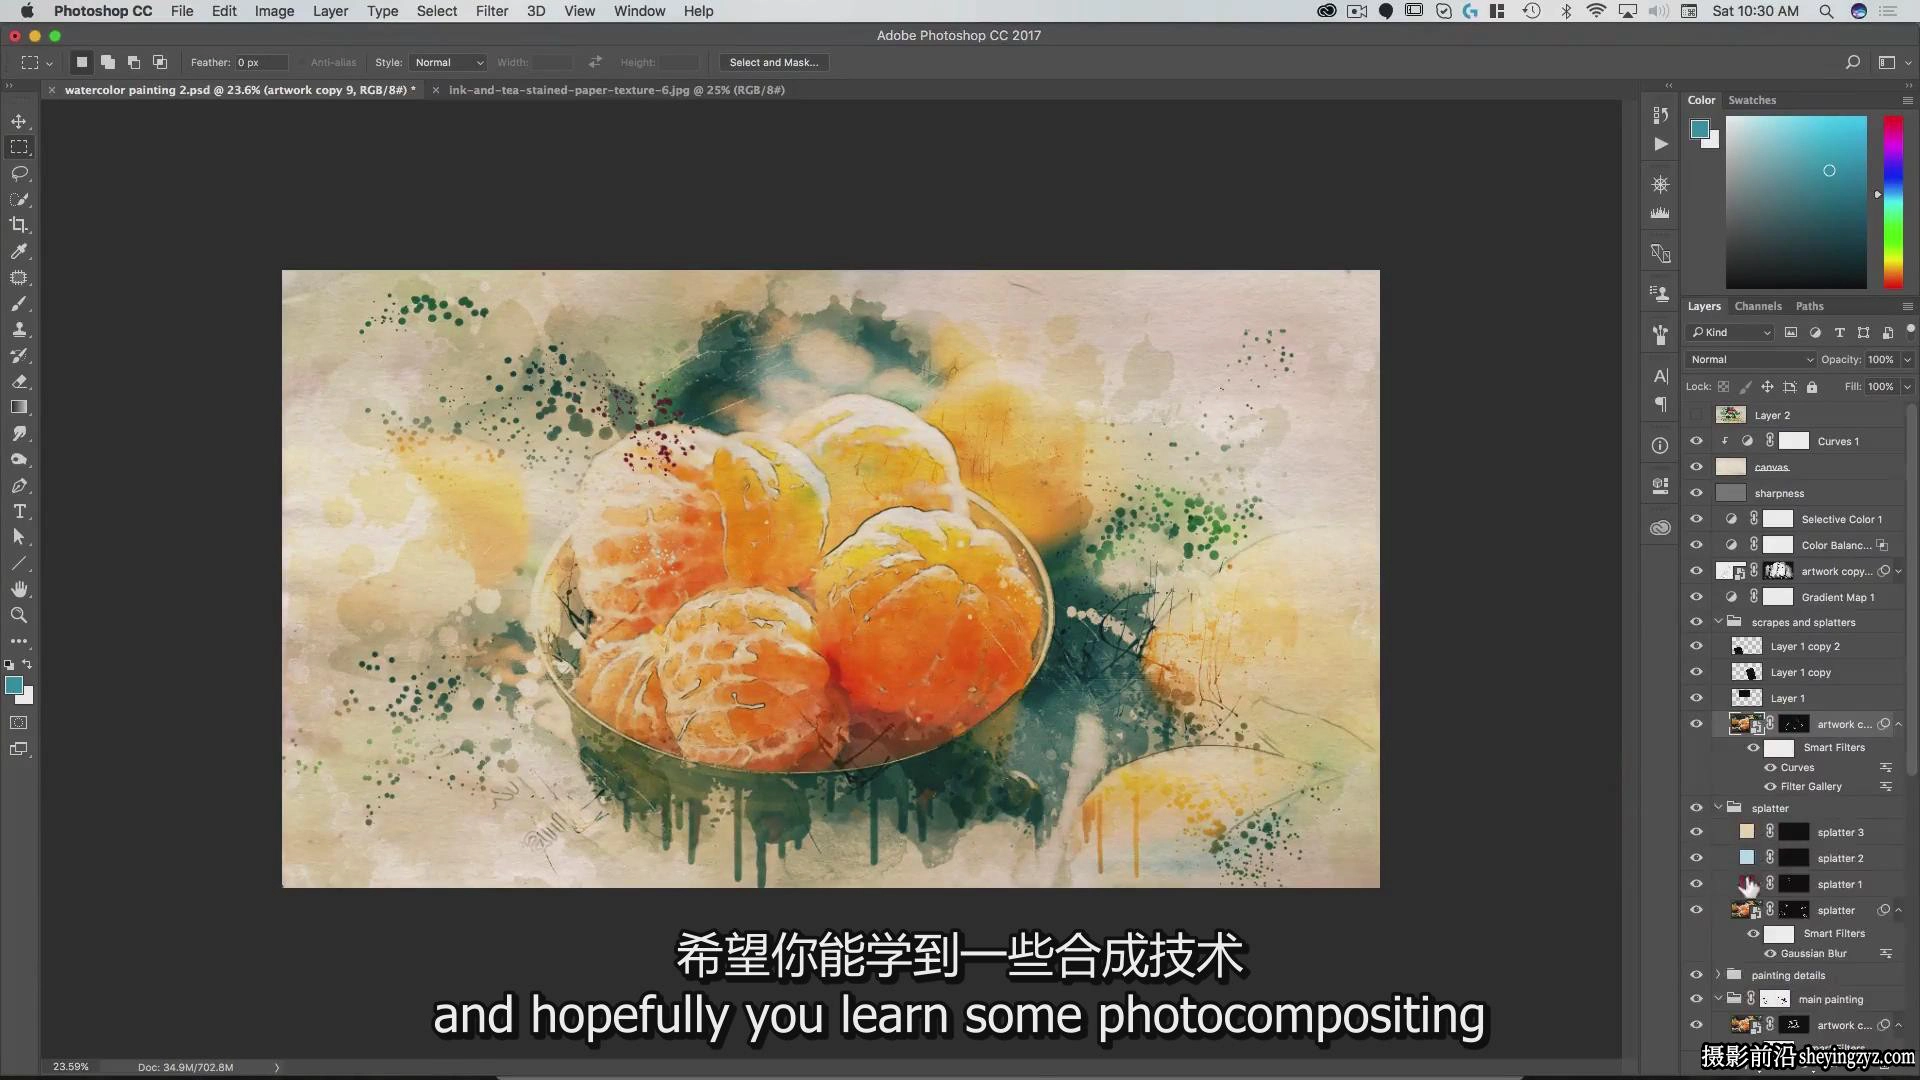The width and height of the screenshot is (1920, 1080).
Task: Select the Sponge tool
Action: [19, 460]
